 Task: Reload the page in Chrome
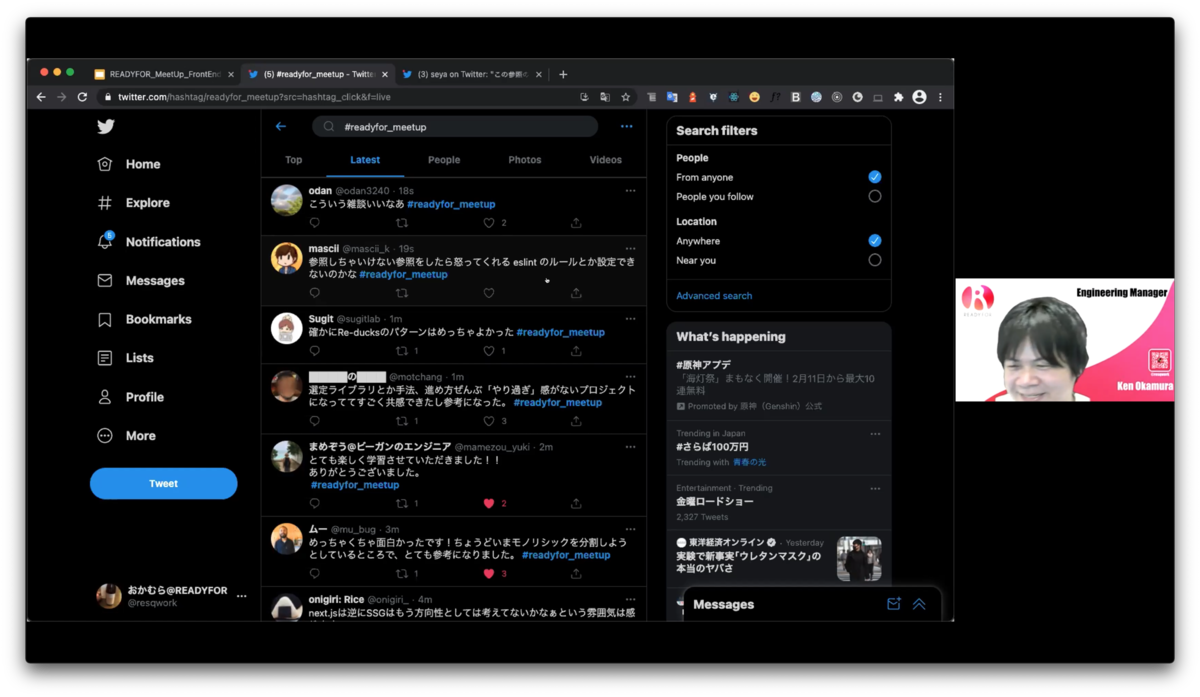tap(82, 97)
